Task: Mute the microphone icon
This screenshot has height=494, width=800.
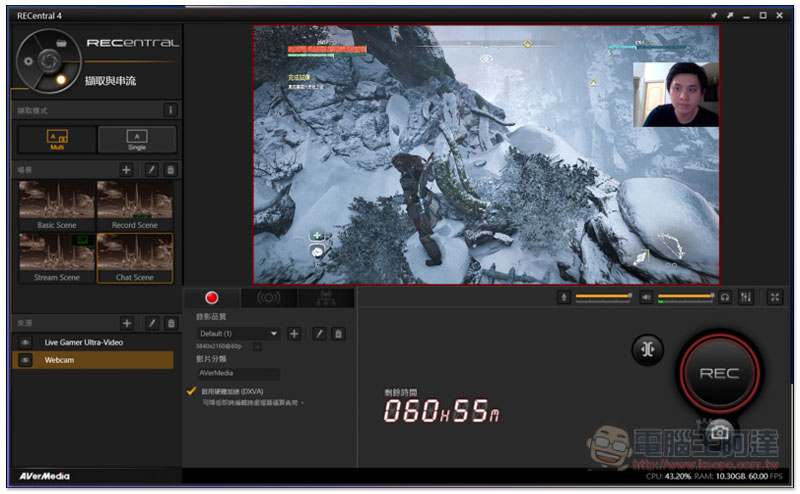Action: [564, 297]
